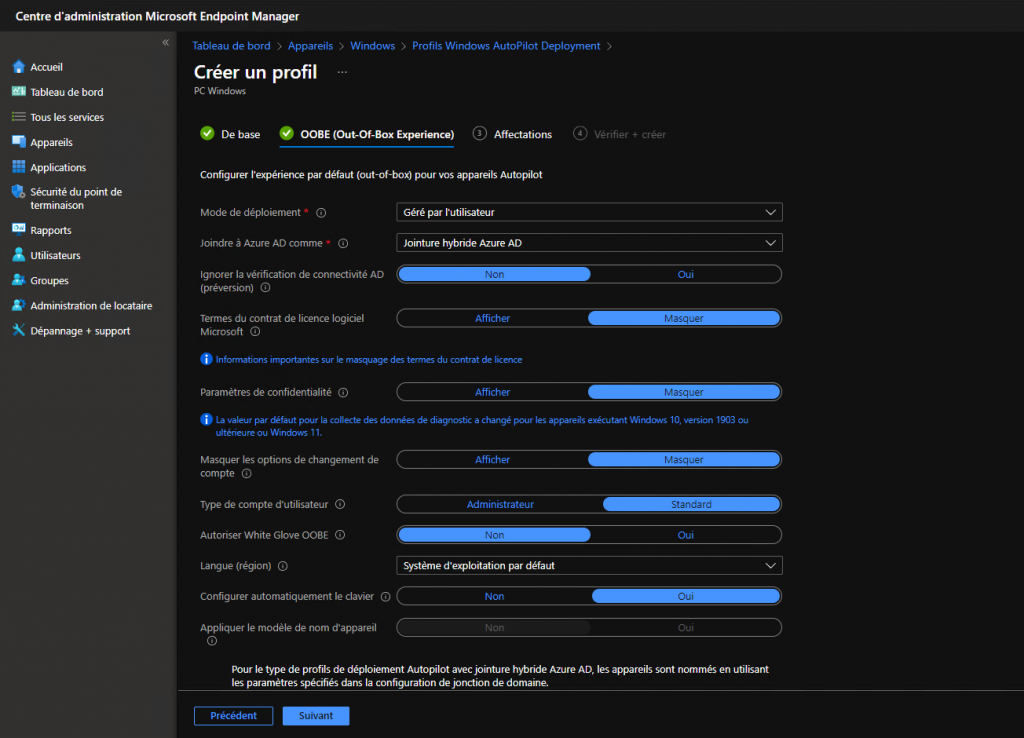Open Applications in the sidebar menu
The height and width of the screenshot is (738, 1024).
tap(57, 168)
